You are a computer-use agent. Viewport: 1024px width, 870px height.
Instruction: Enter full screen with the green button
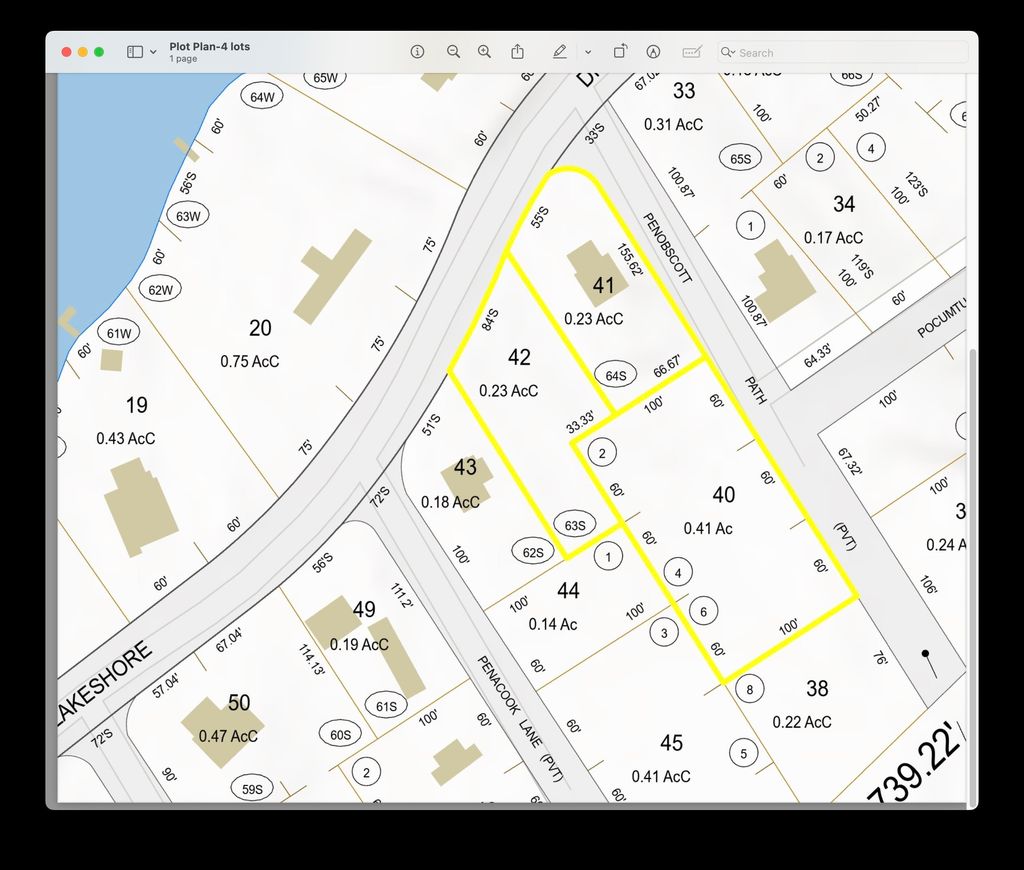(x=99, y=52)
